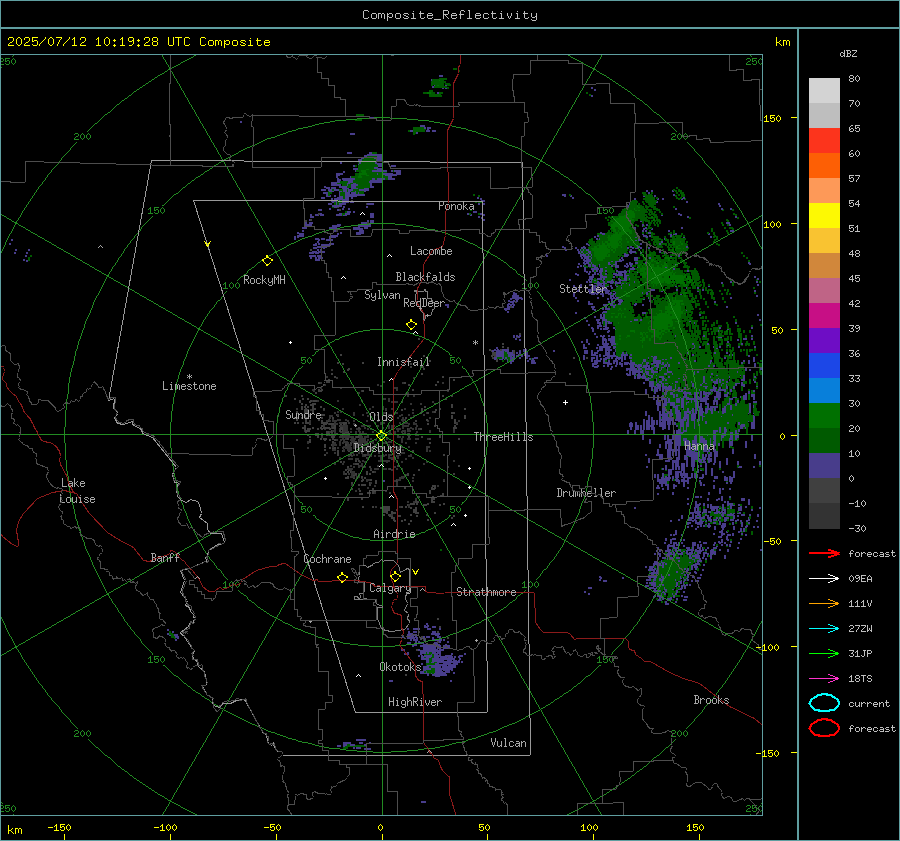Click the Didsbury label
The width and height of the screenshot is (900, 841).
377,448
